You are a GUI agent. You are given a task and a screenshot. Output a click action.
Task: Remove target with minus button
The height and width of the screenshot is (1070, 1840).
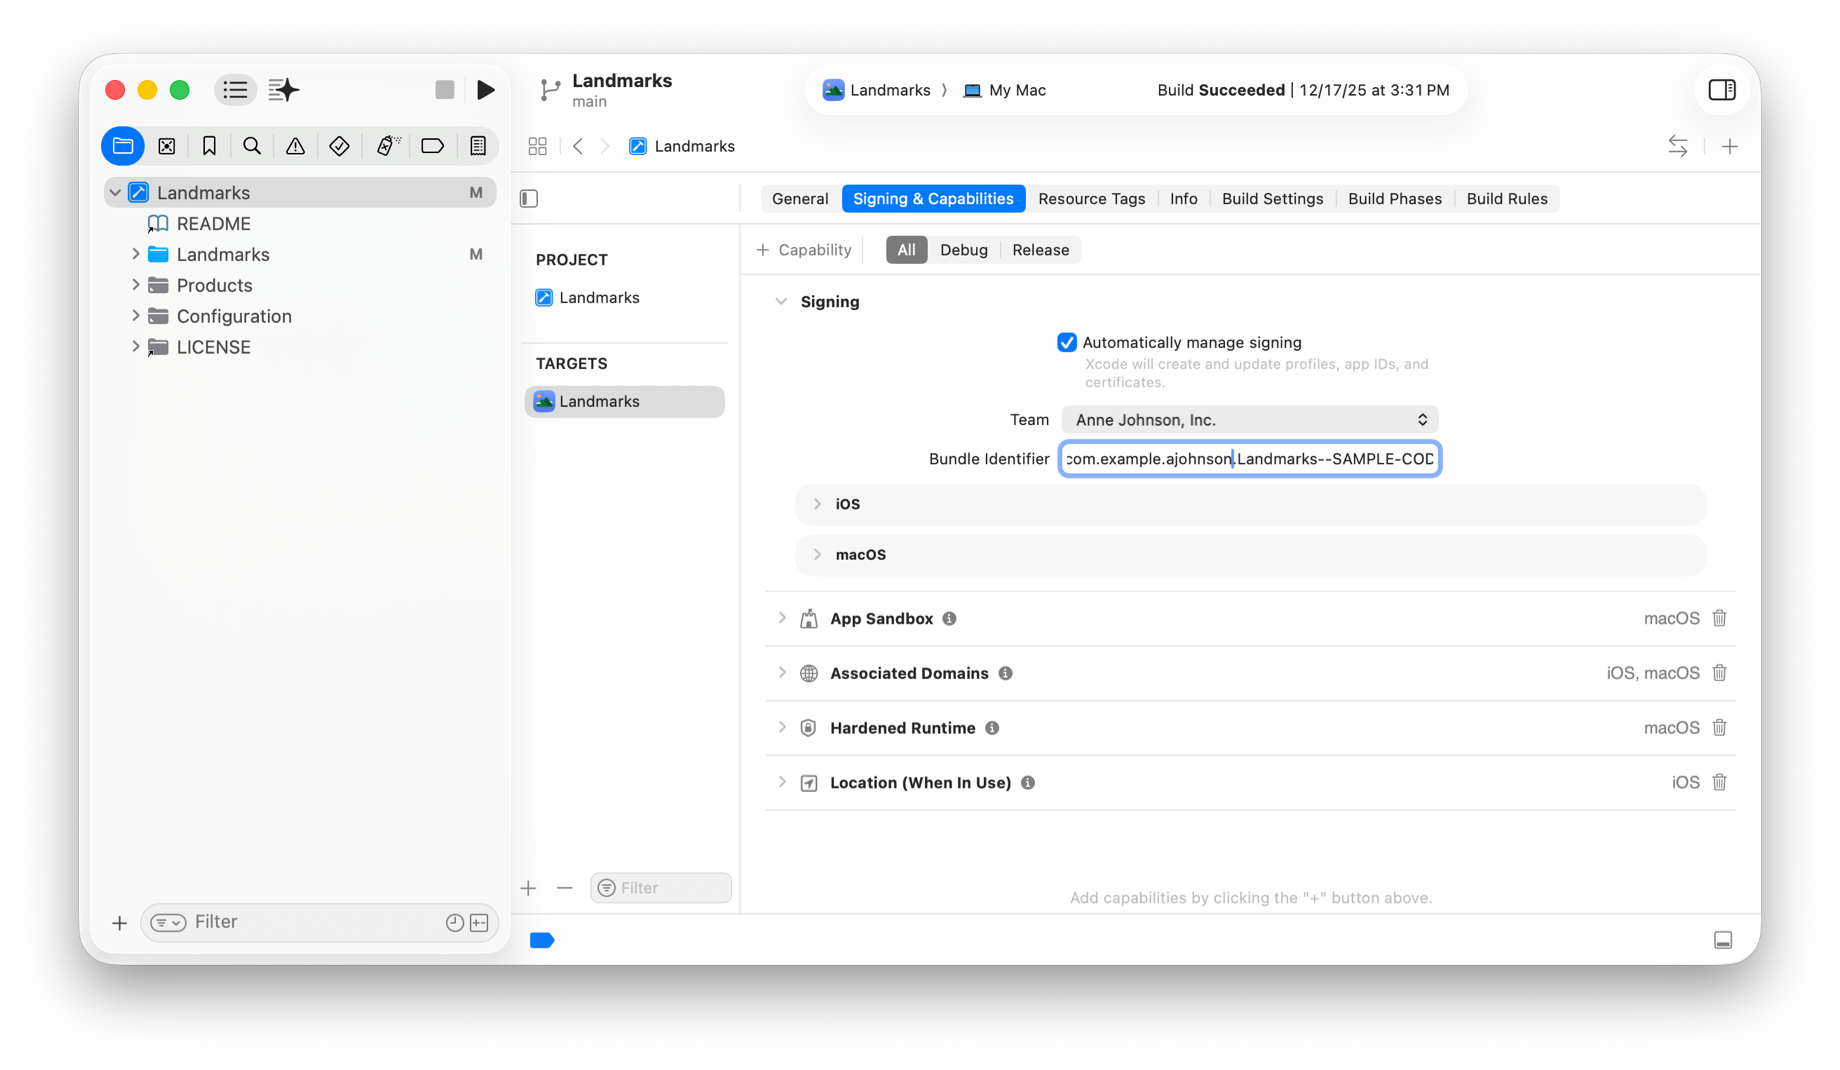tap(564, 888)
